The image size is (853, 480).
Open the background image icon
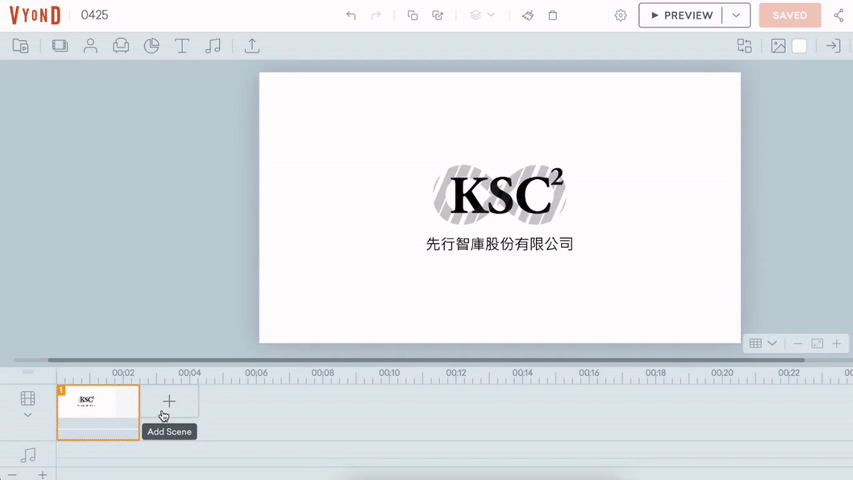tap(778, 46)
